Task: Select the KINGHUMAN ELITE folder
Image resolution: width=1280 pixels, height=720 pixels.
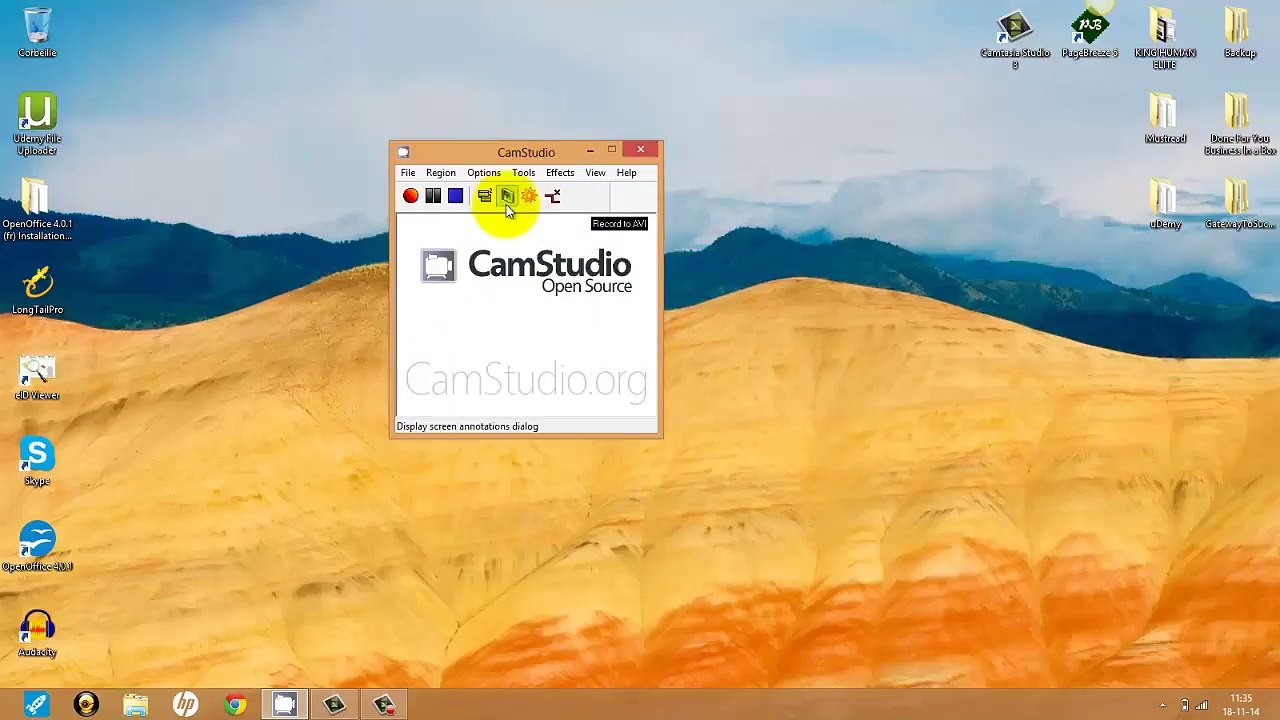Action: [1165, 40]
